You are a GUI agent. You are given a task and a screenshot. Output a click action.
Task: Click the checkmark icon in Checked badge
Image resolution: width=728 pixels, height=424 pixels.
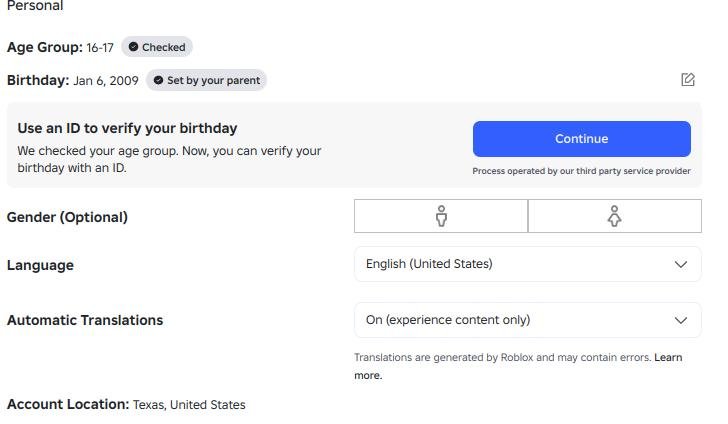tap(133, 47)
